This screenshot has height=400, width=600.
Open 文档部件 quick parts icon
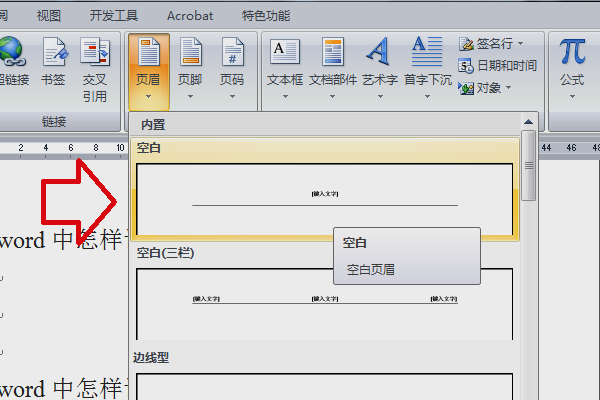pos(333,52)
